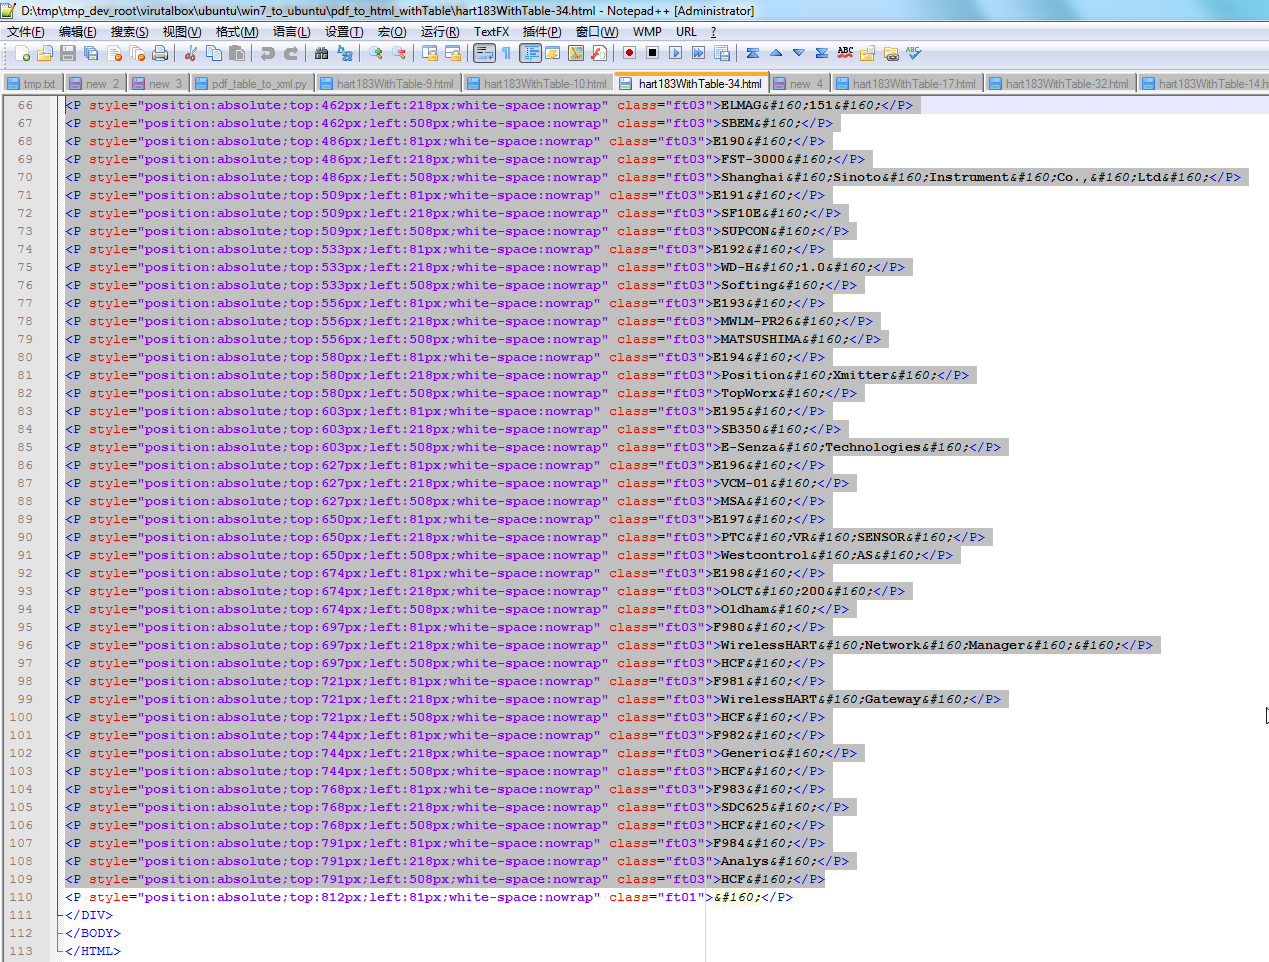Click the </BODY> closing tag text
1269x962 pixels.
click(93, 933)
